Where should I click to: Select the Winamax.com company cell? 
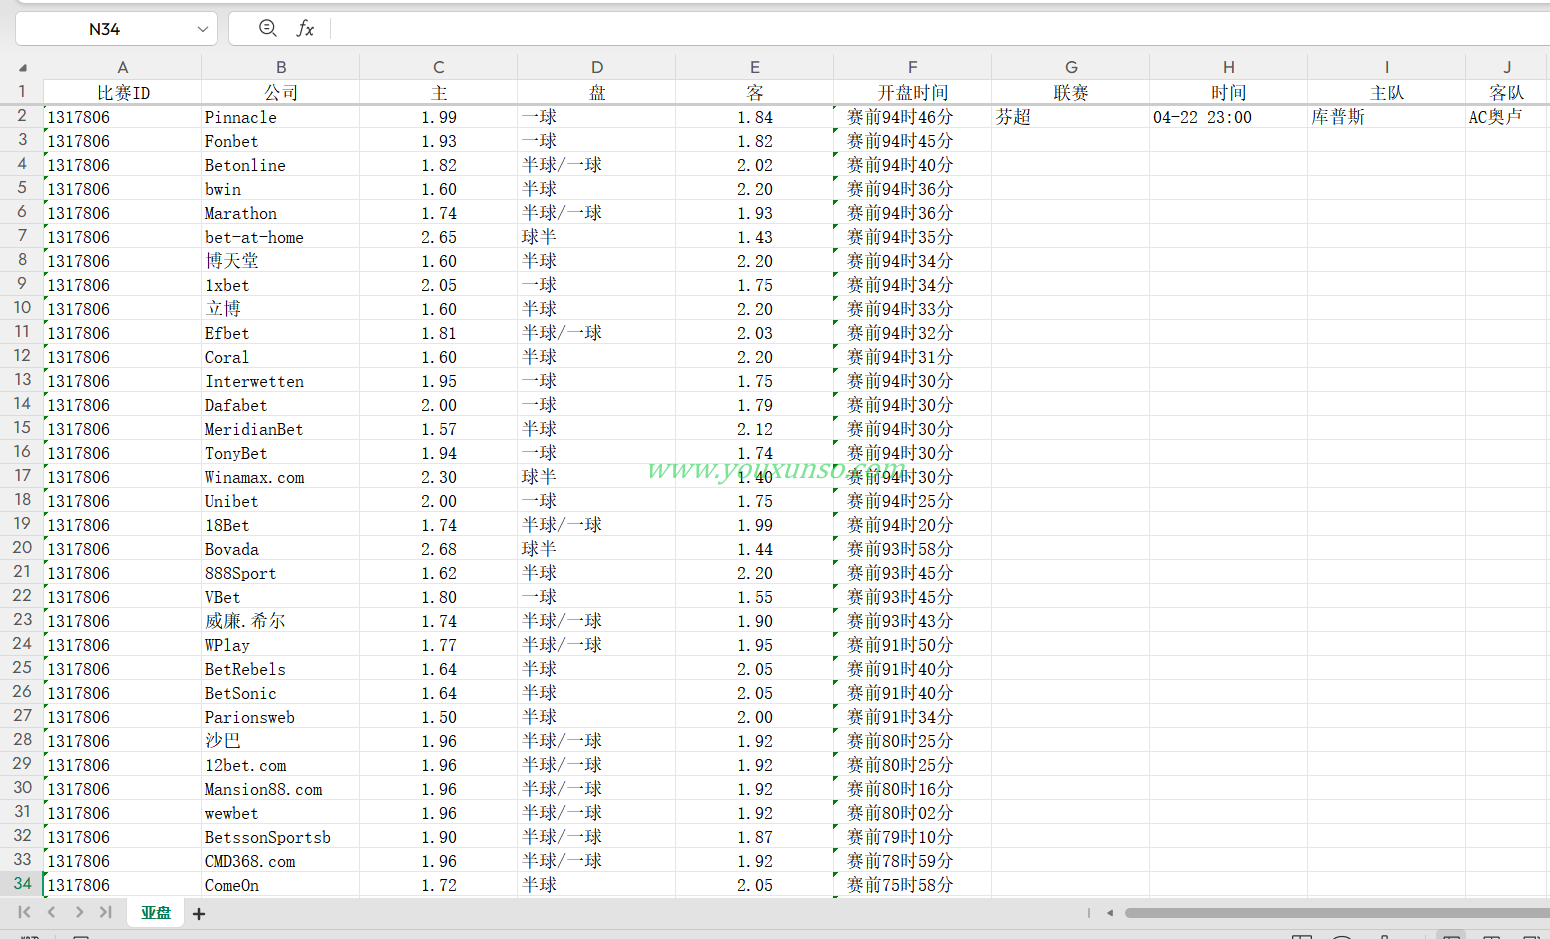(281, 477)
